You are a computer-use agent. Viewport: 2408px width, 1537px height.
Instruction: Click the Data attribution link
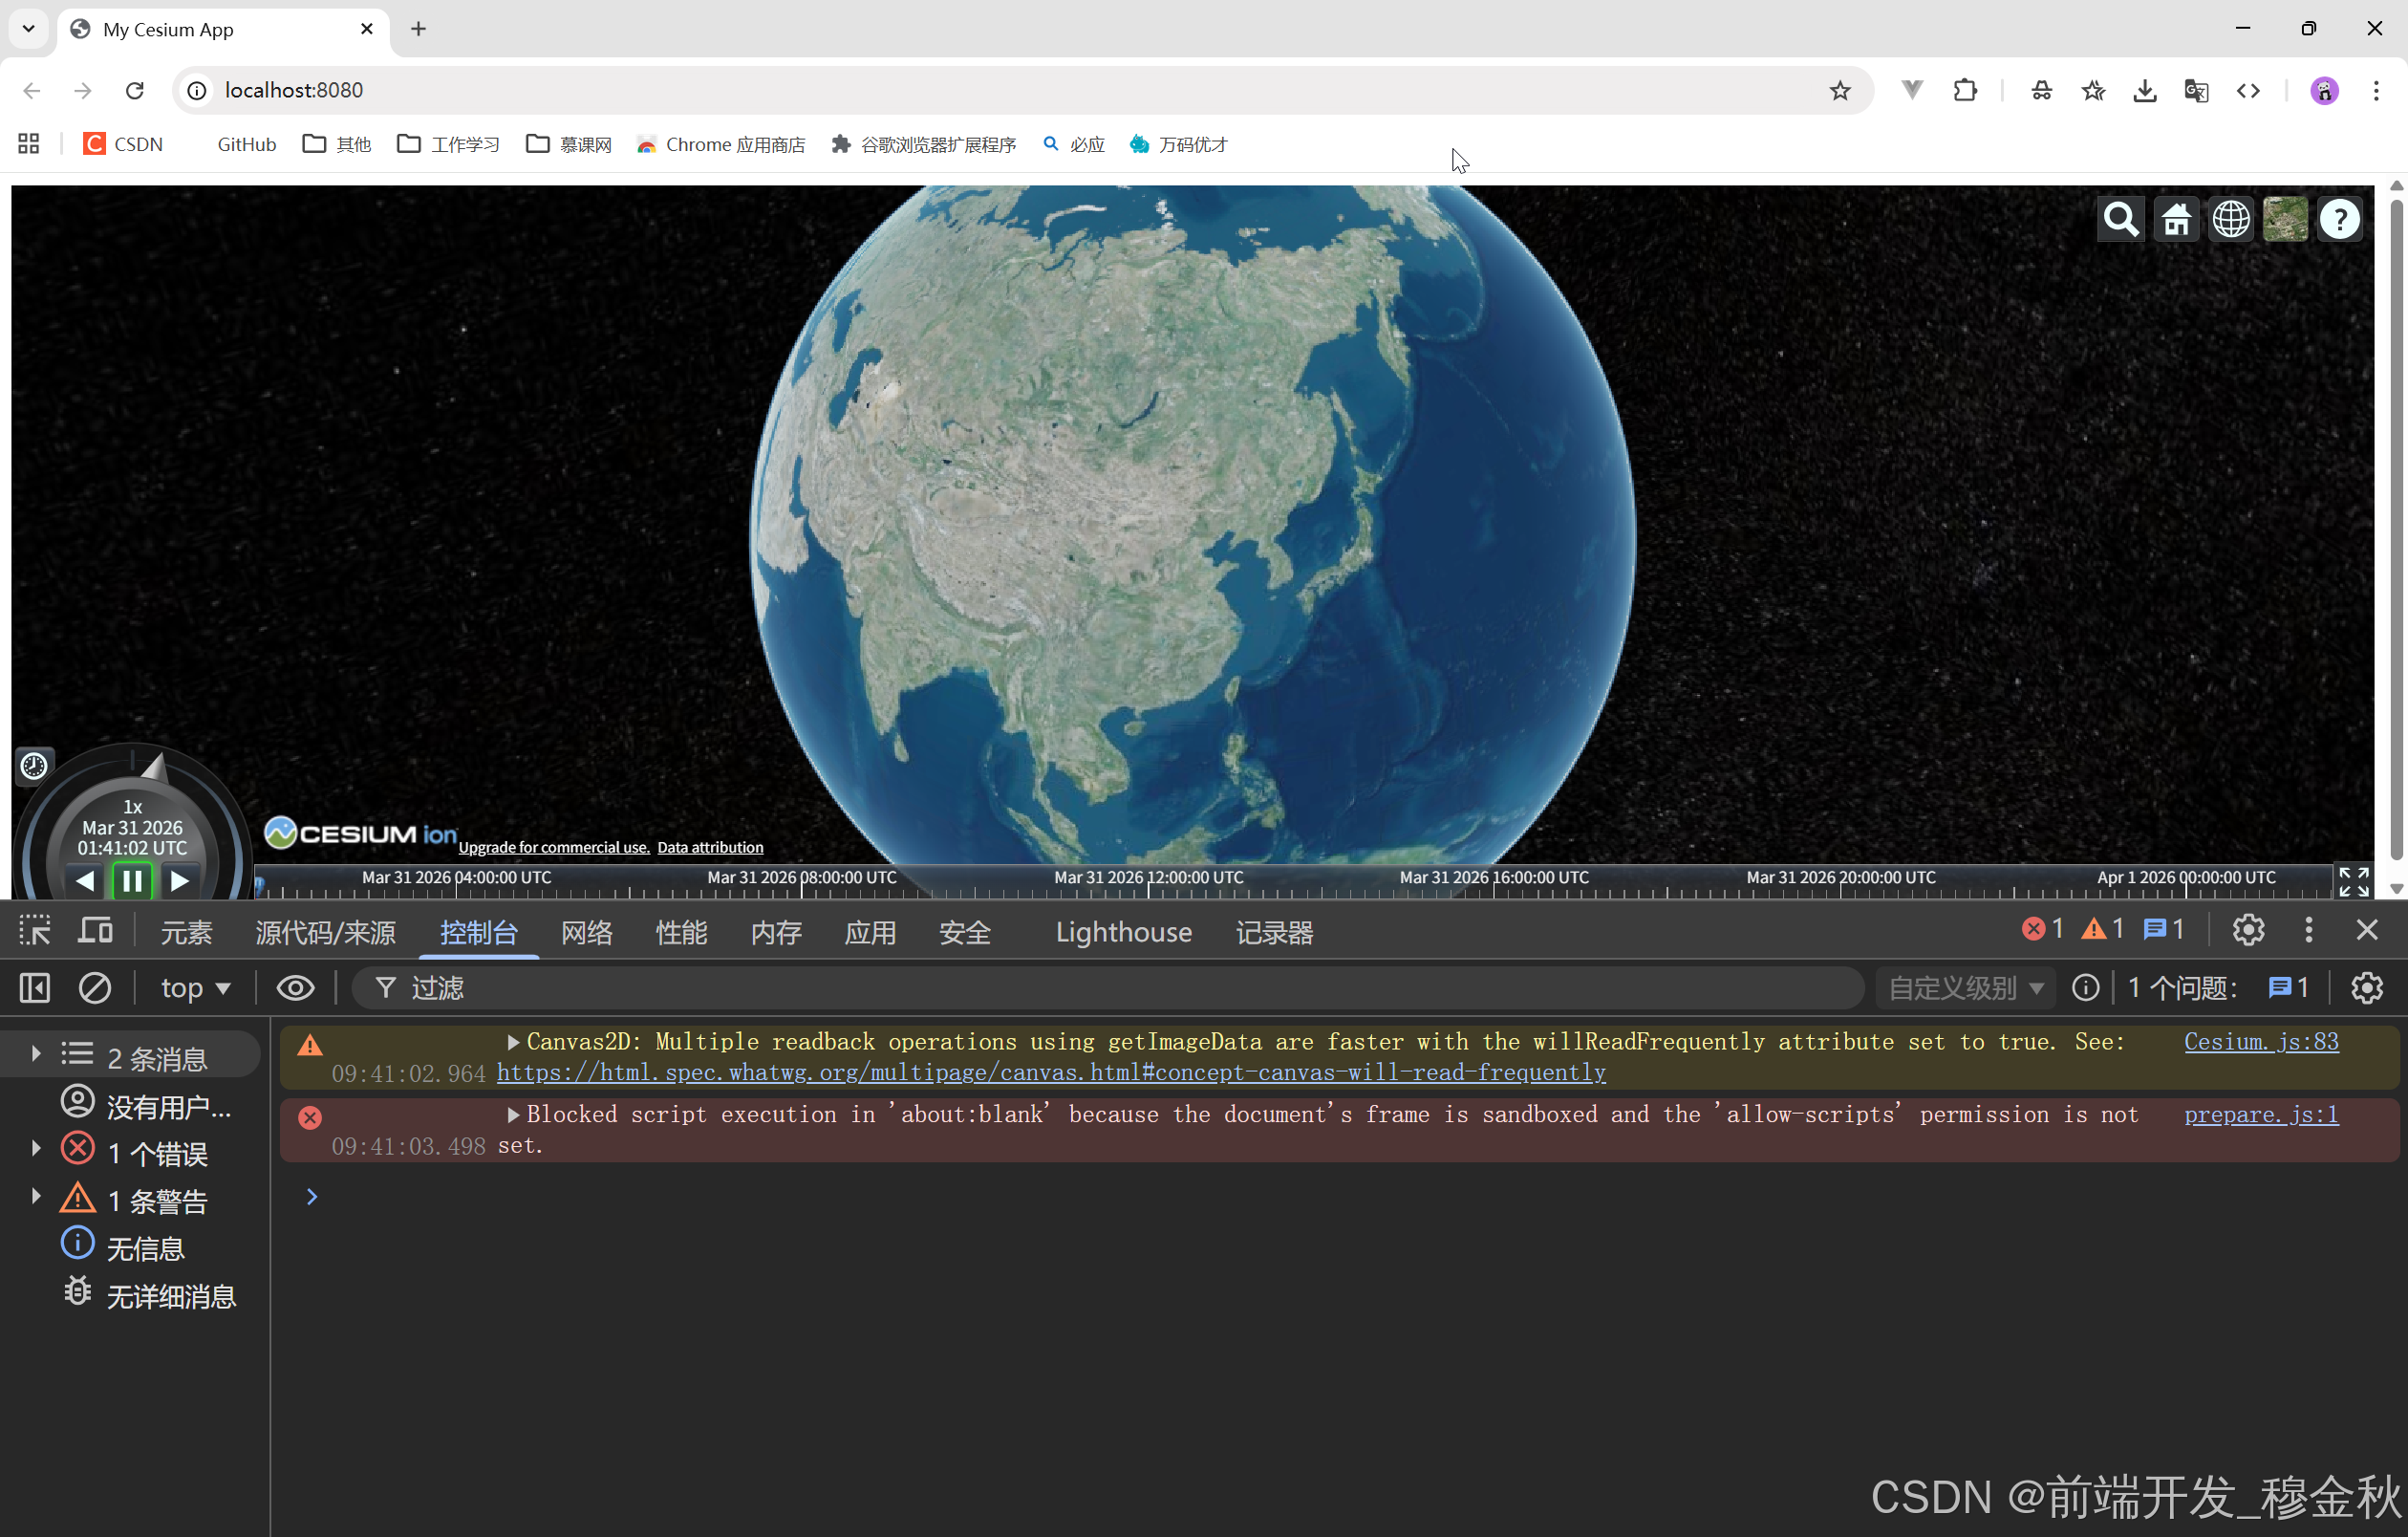click(710, 847)
